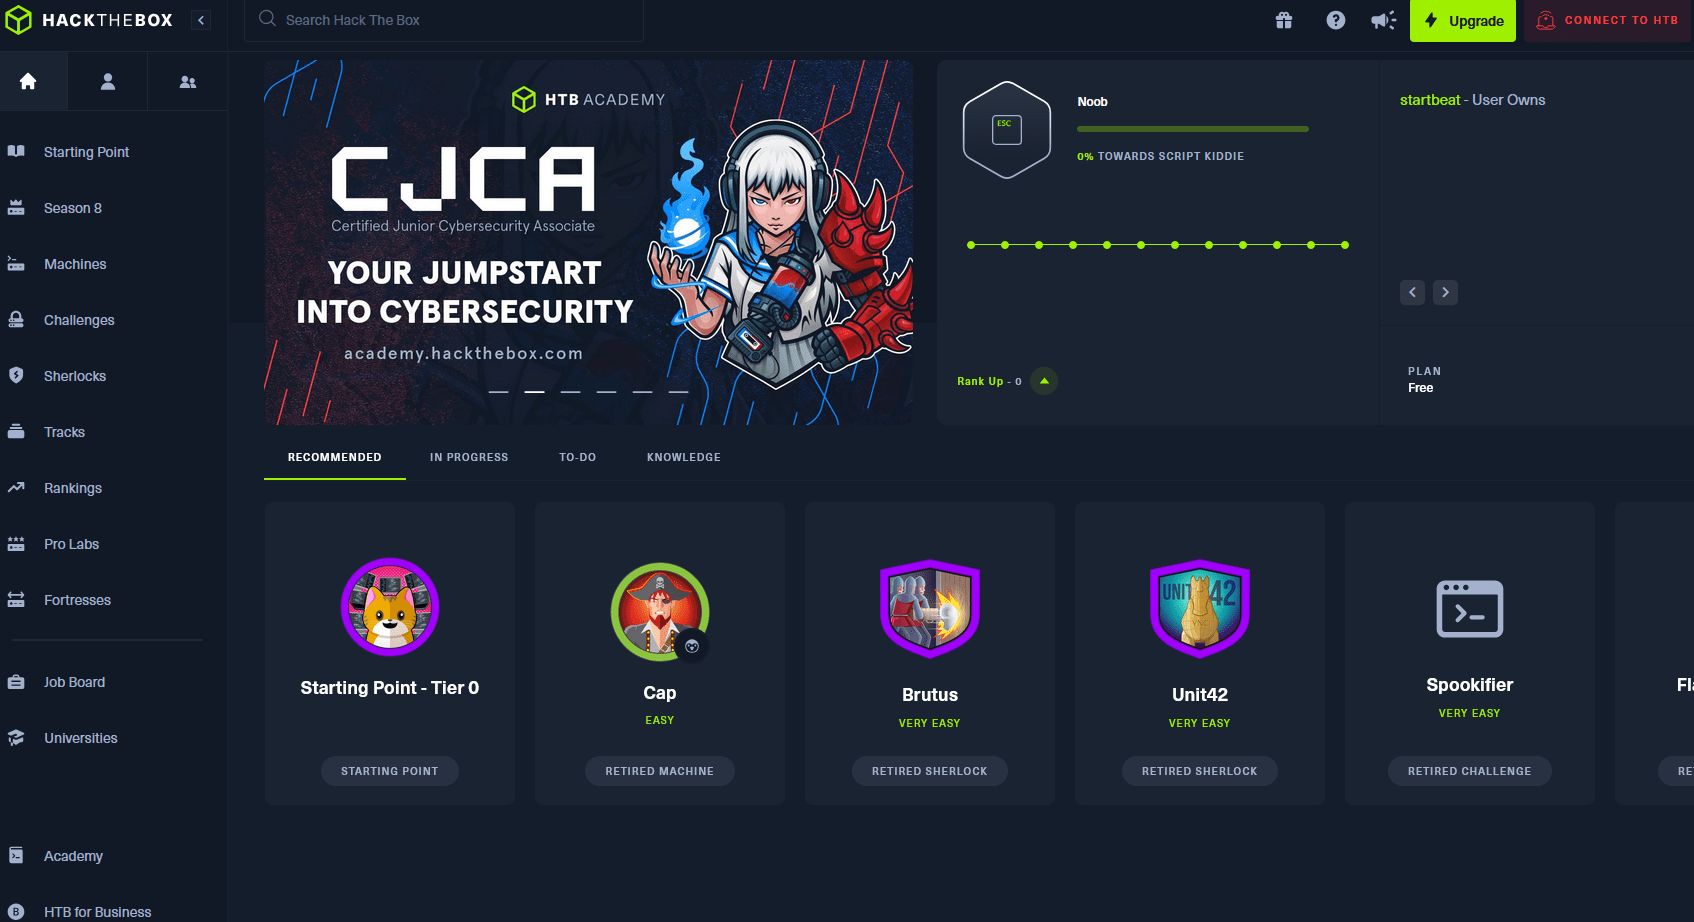The image size is (1694, 922).
Task: Open Machines in the sidebar
Action: coord(75,264)
